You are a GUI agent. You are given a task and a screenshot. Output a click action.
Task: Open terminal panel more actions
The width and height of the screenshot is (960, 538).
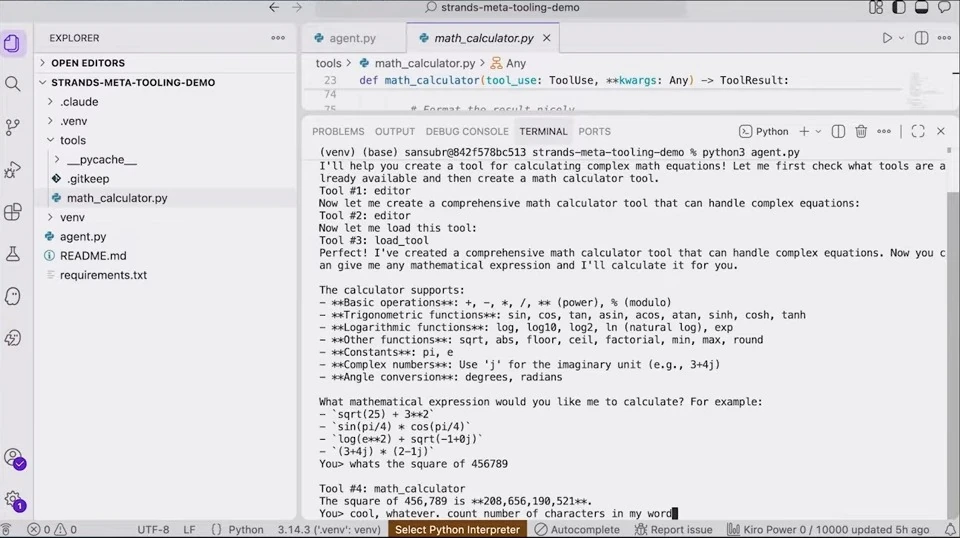(883, 132)
